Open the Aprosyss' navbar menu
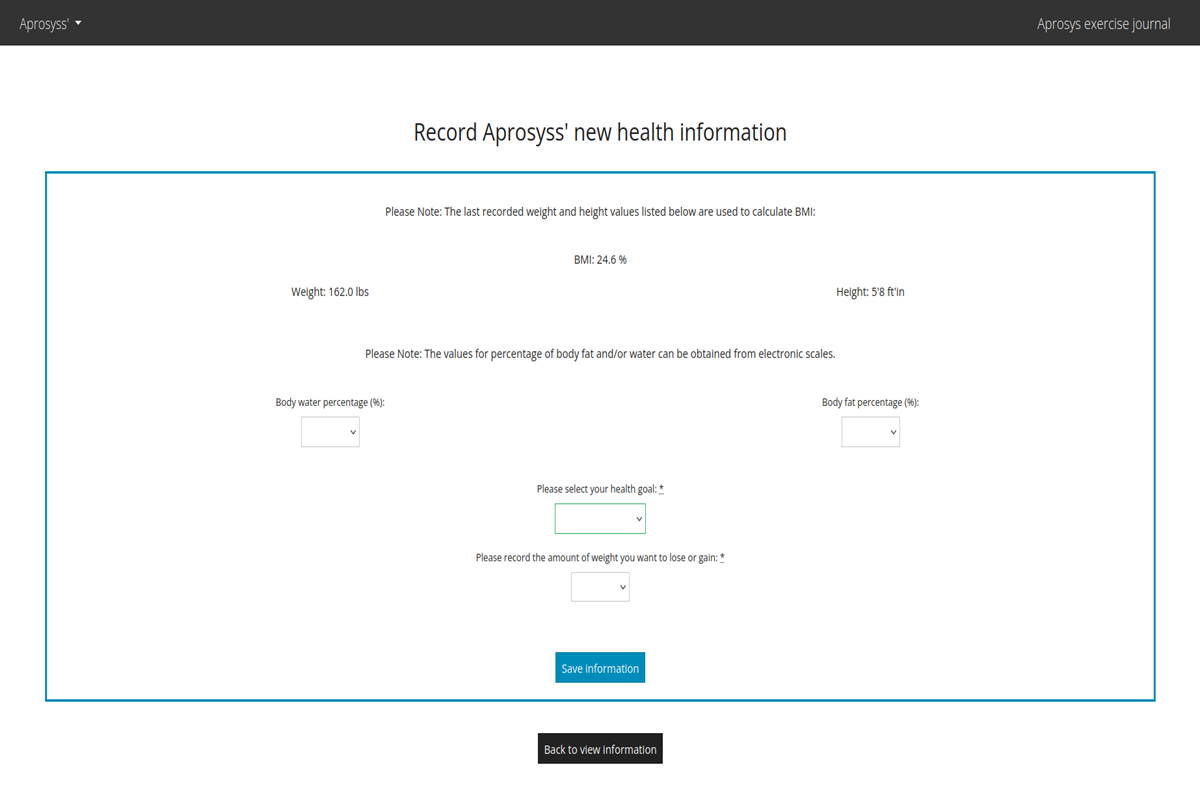The image size is (1200, 800). point(49,23)
